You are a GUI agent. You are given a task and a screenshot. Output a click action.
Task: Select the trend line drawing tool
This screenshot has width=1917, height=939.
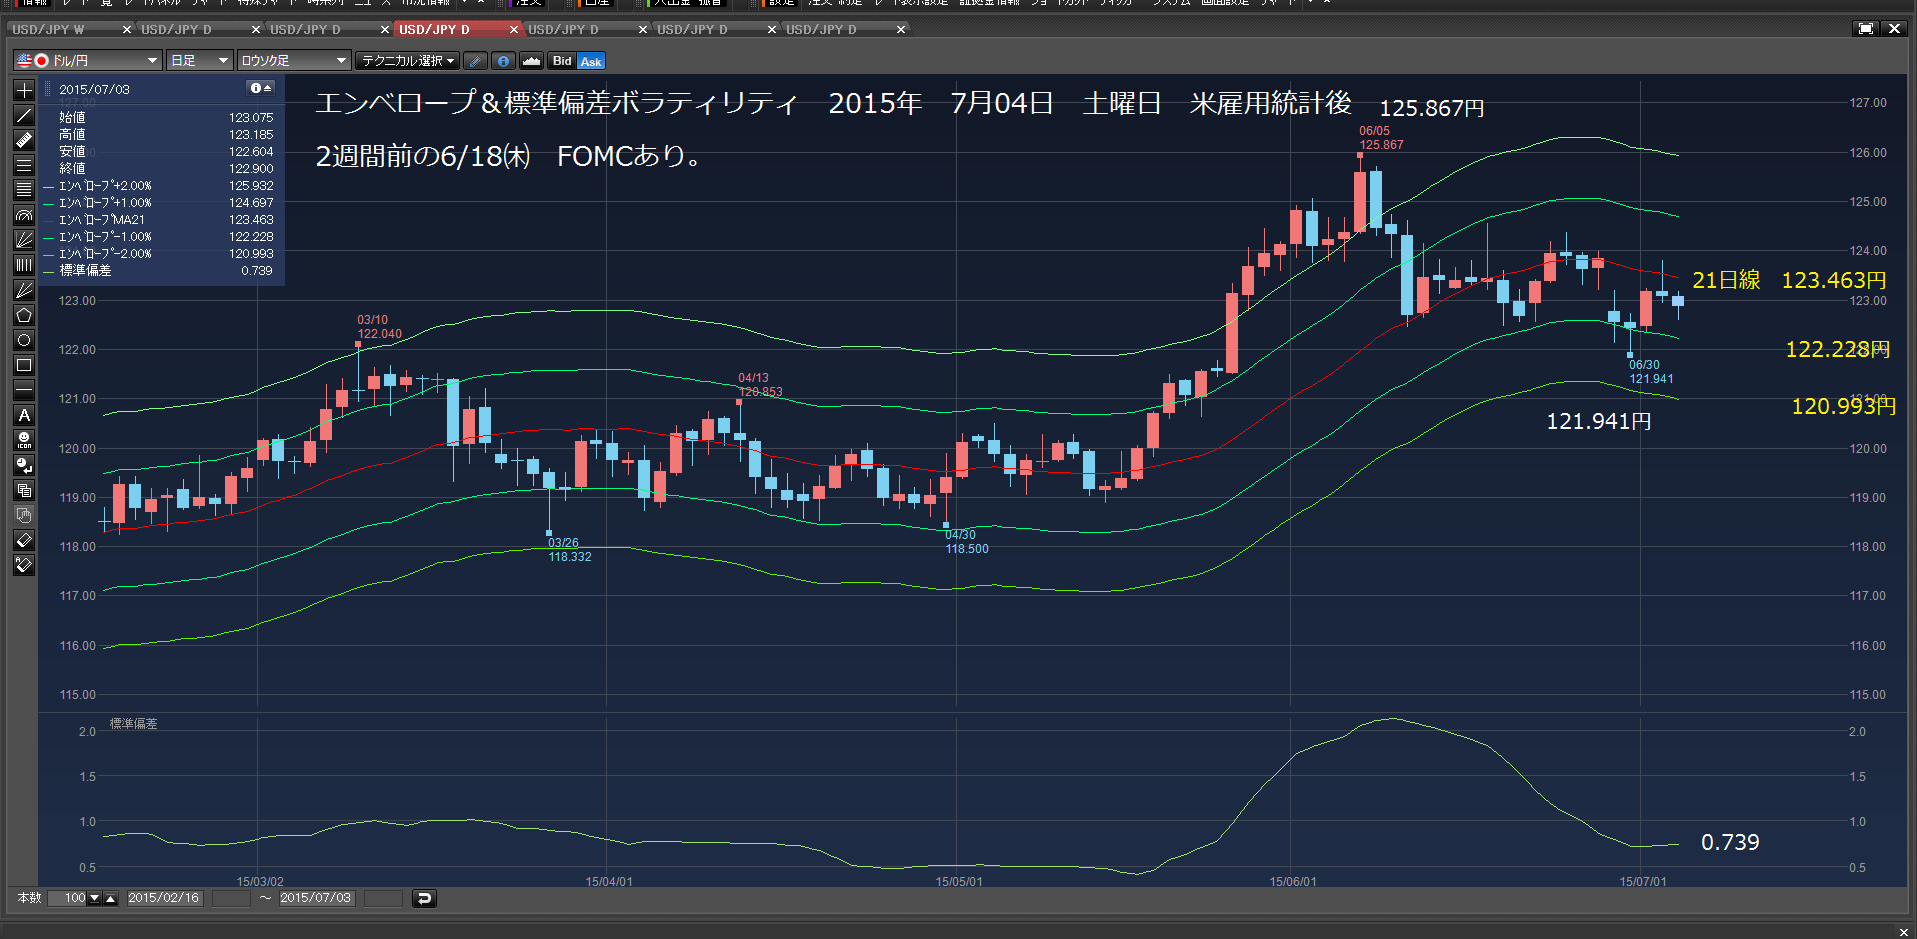coord(24,115)
